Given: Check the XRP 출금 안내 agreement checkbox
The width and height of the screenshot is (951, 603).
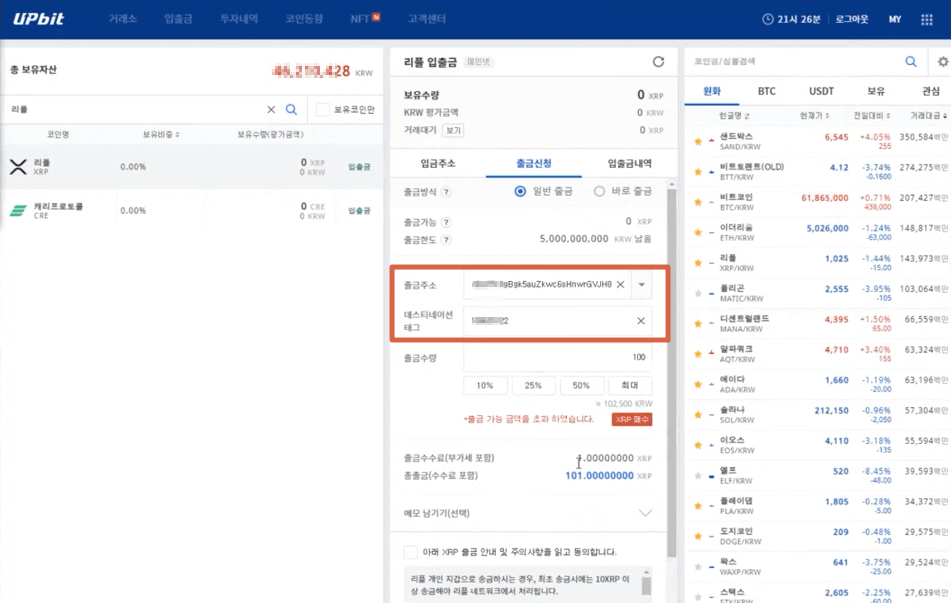Looking at the screenshot, I should click(411, 552).
